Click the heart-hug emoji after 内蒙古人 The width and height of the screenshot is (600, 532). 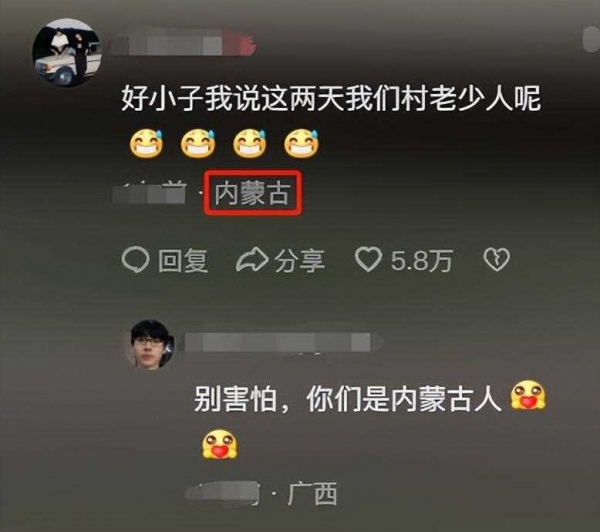[x=528, y=396]
